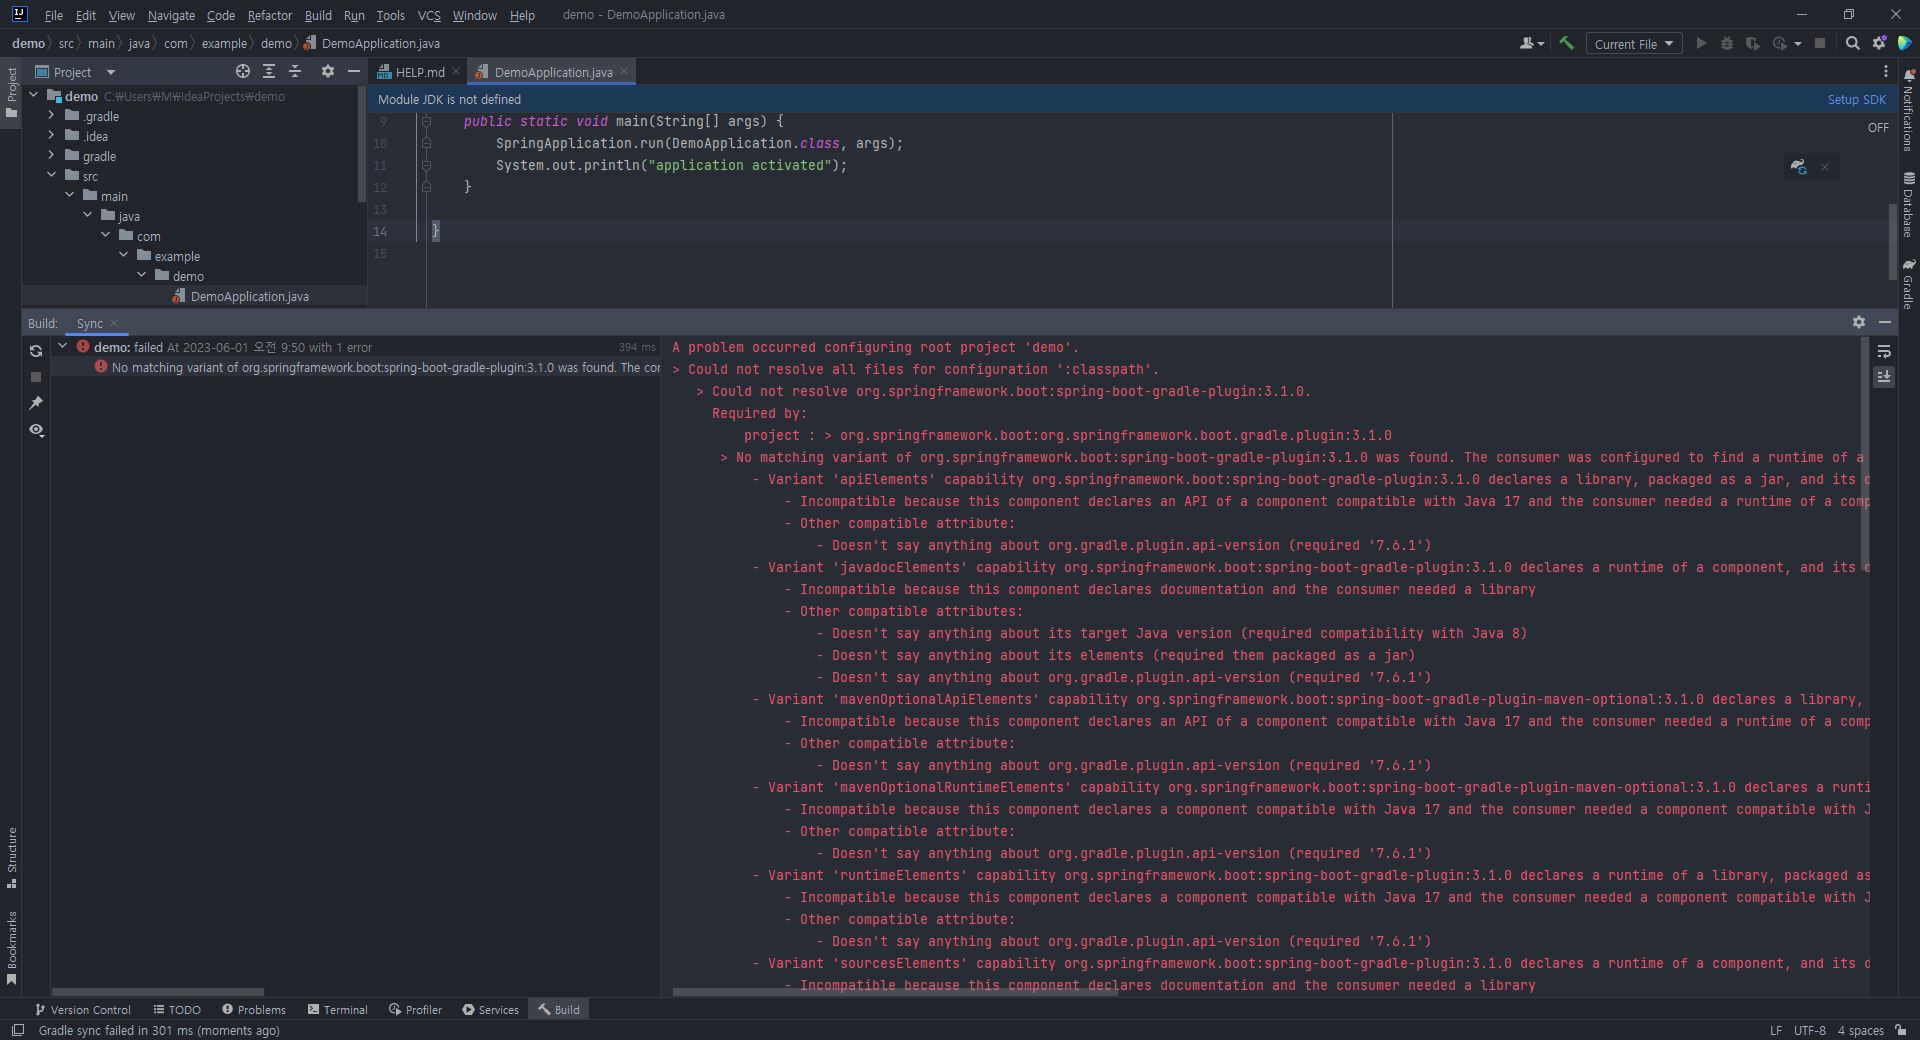Viewport: 1920px width, 1040px height.
Task: Toggle soft-wrap in build output
Action: click(1883, 351)
